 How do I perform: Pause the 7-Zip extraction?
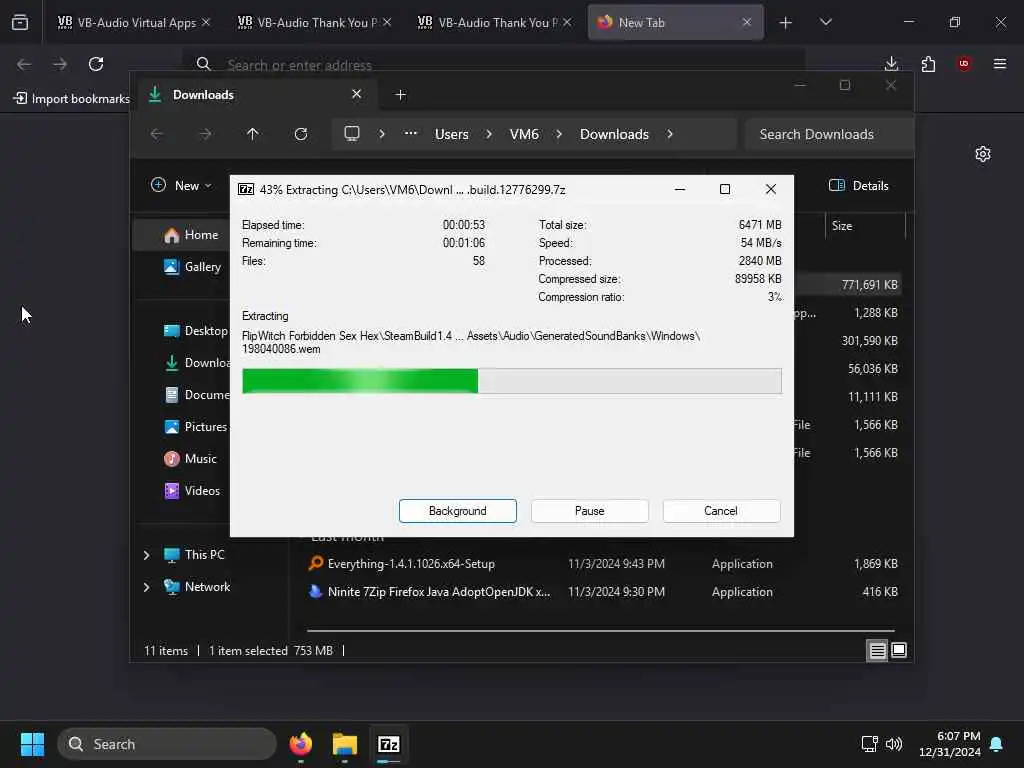click(x=589, y=511)
